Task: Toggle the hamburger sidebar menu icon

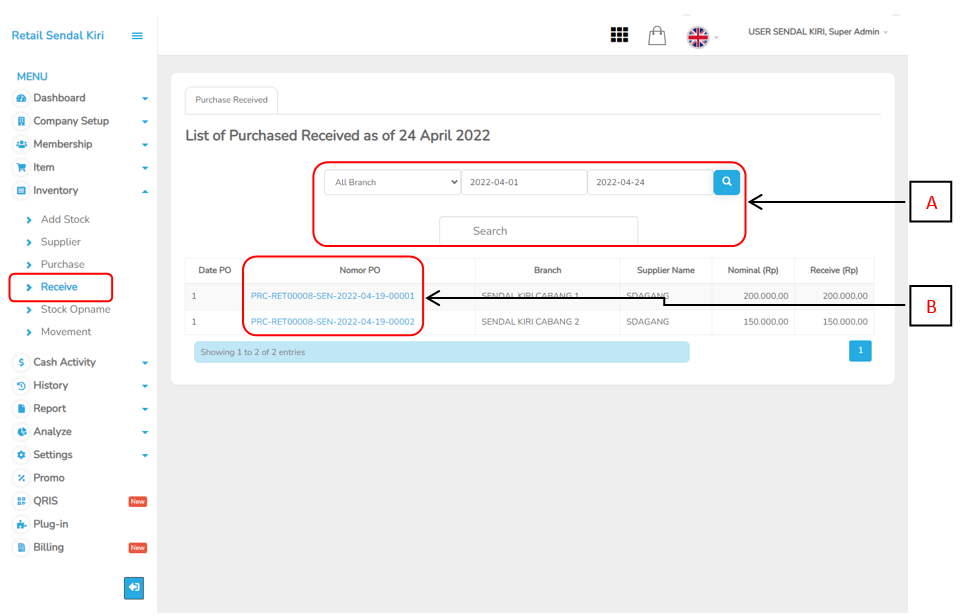Action: tap(137, 36)
